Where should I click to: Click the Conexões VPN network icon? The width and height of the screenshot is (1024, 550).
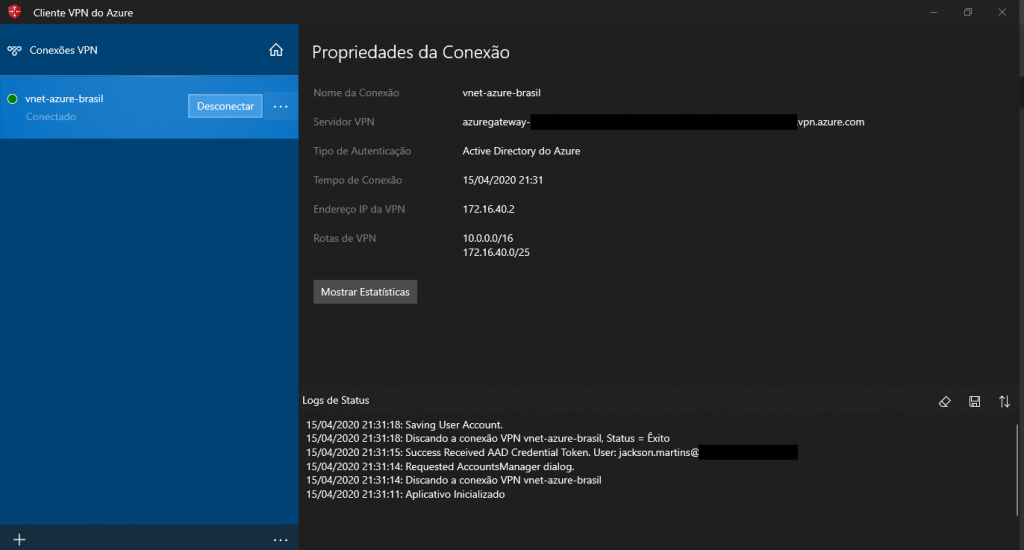[15, 50]
